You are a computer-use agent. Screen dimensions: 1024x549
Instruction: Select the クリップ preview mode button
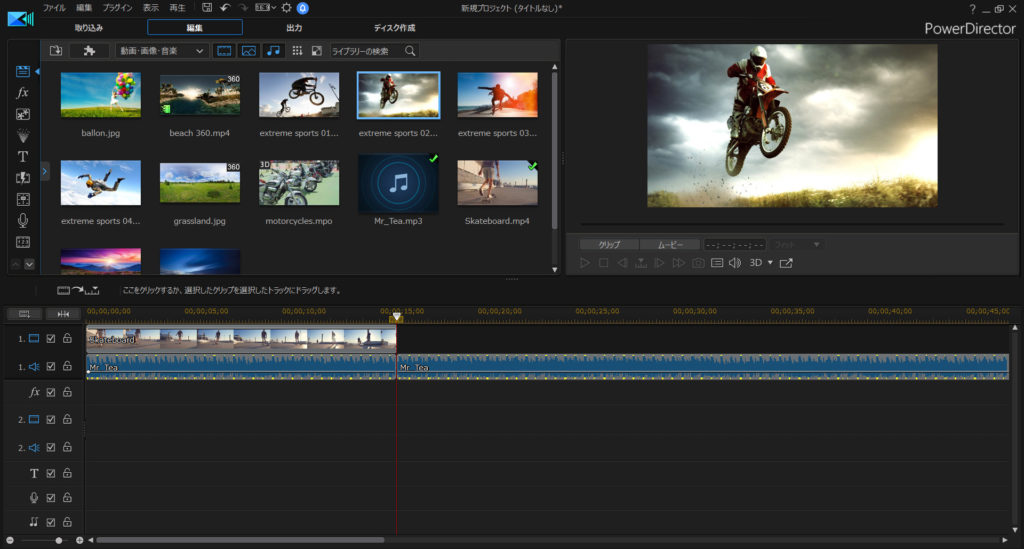coord(609,244)
